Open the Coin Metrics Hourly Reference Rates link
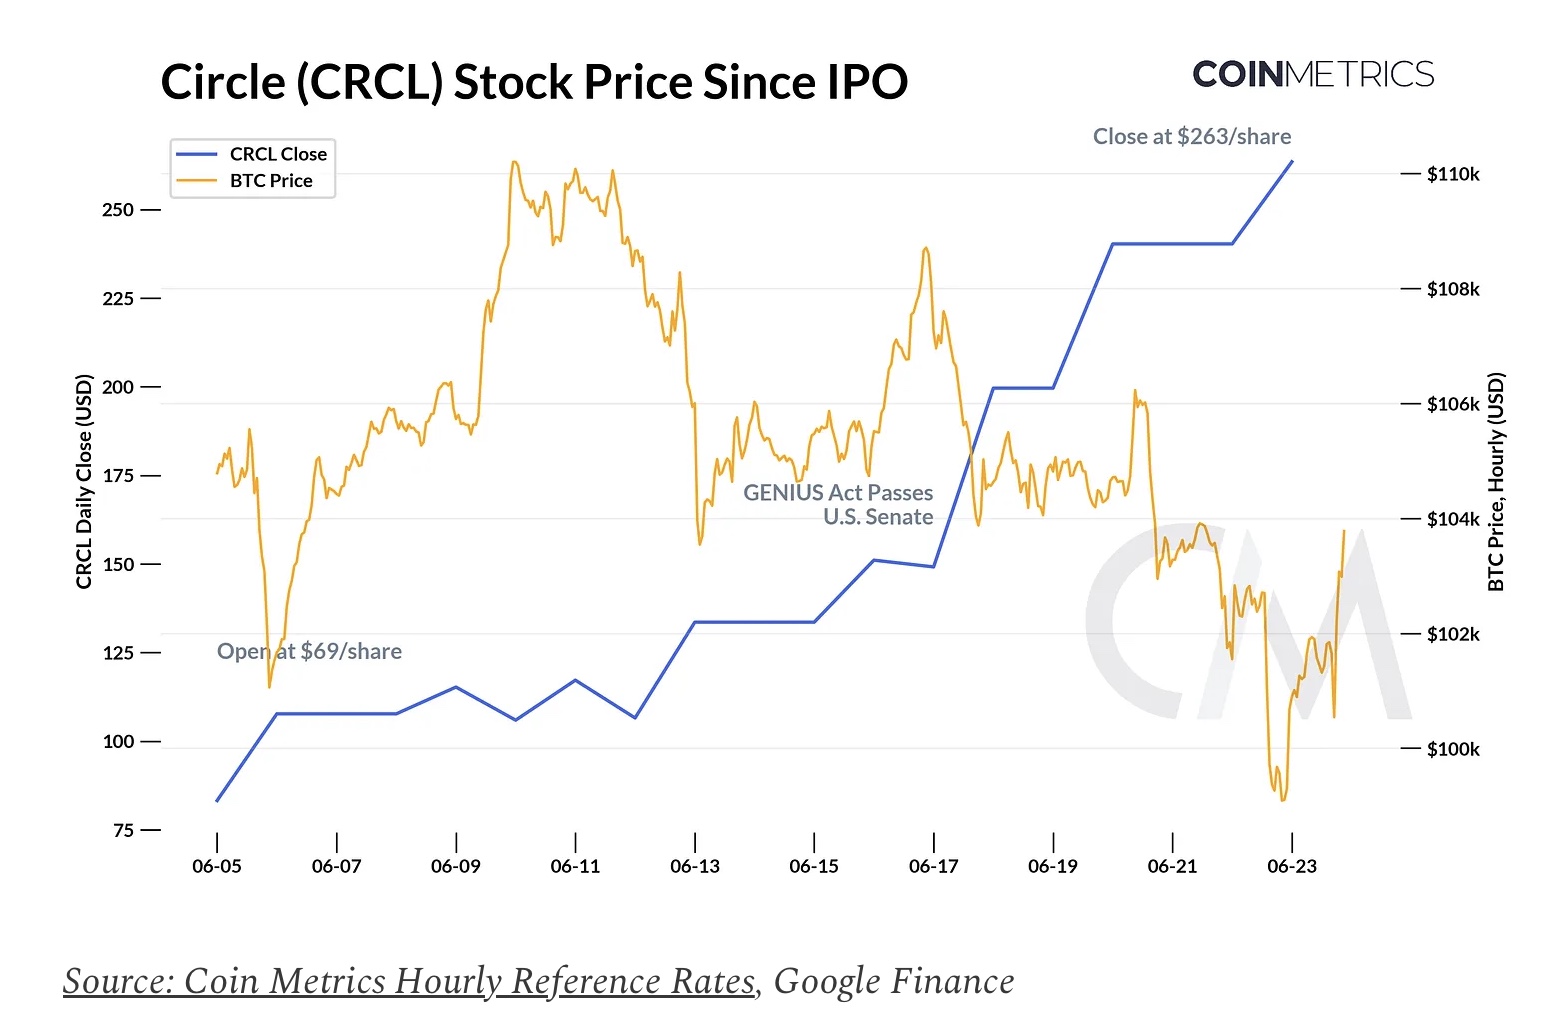The width and height of the screenshot is (1550, 1017). [x=408, y=981]
